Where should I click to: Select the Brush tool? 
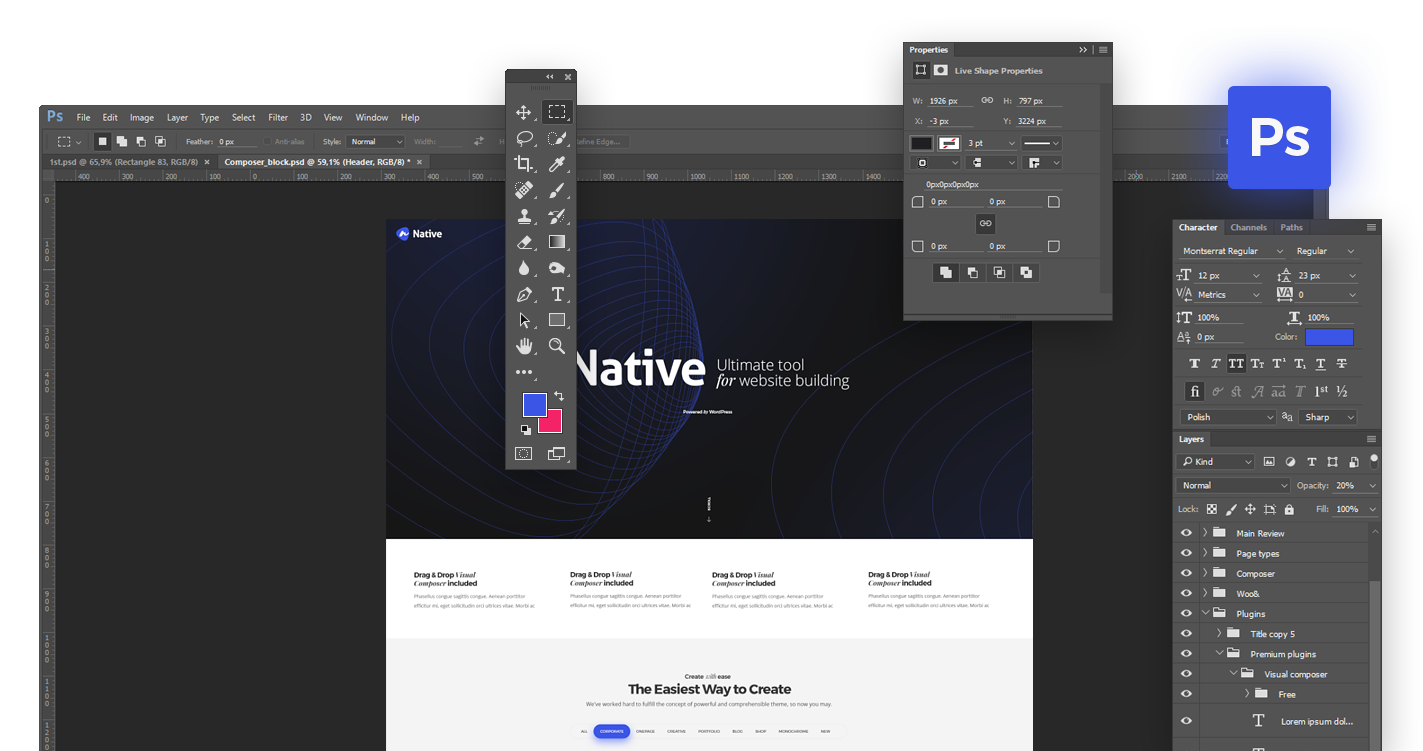pyautogui.click(x=557, y=190)
